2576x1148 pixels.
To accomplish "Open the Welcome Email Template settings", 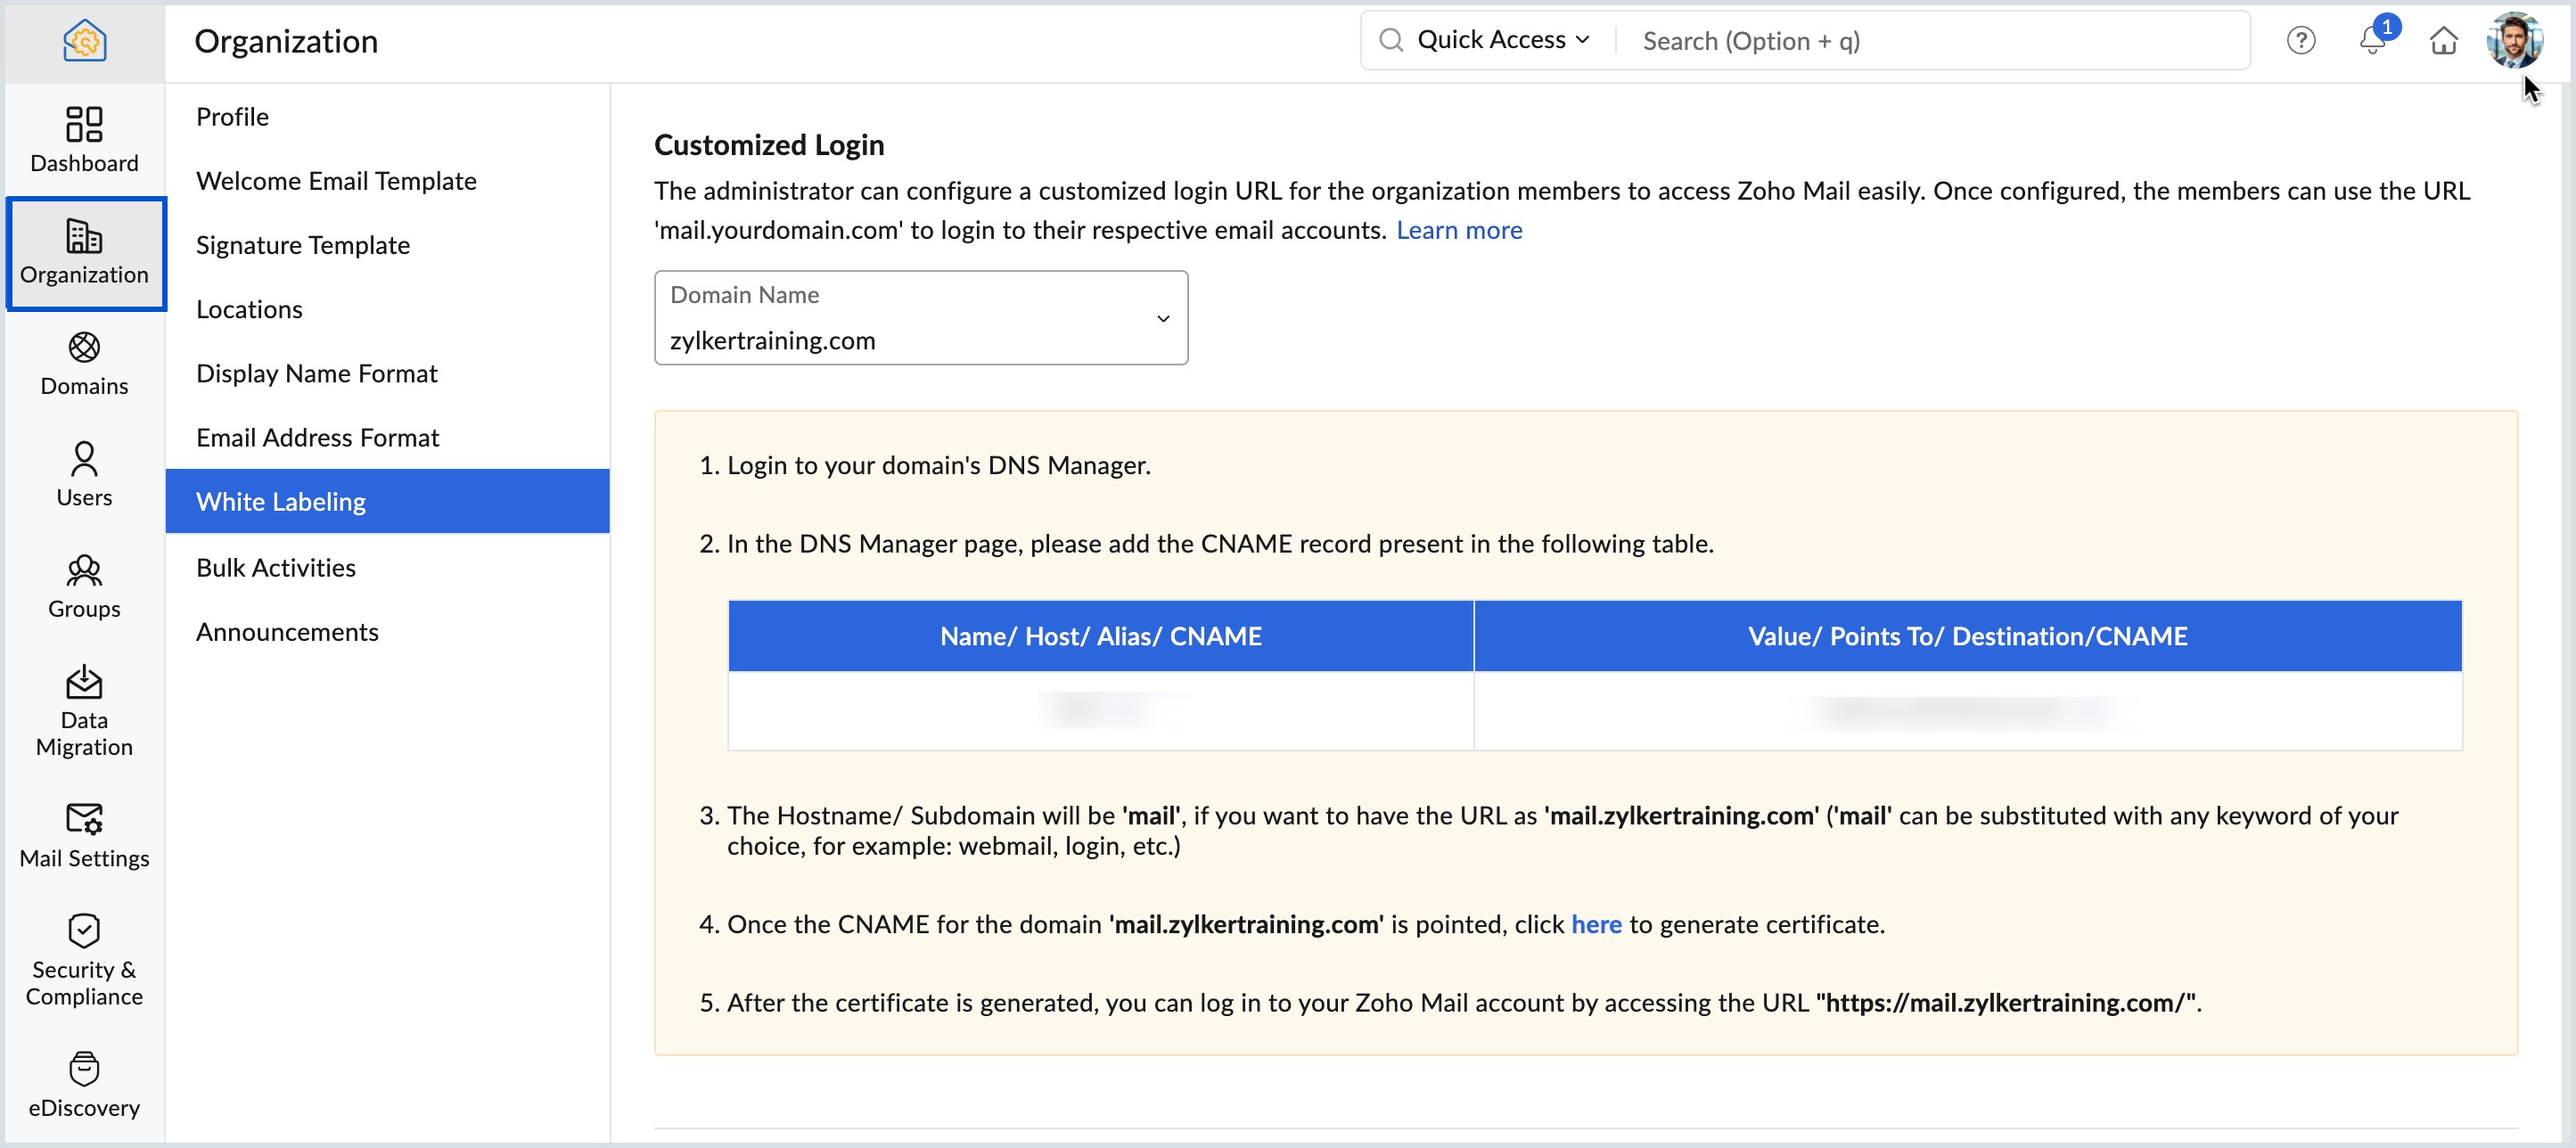I will click(x=336, y=181).
